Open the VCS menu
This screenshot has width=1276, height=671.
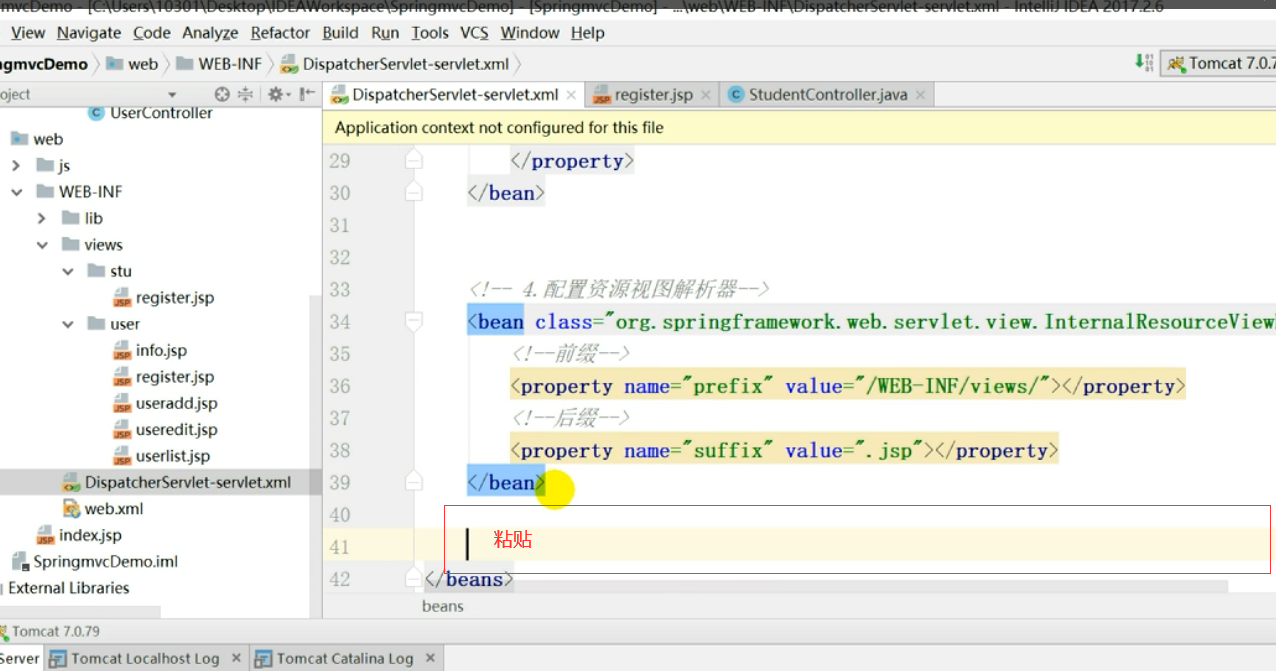(x=475, y=33)
